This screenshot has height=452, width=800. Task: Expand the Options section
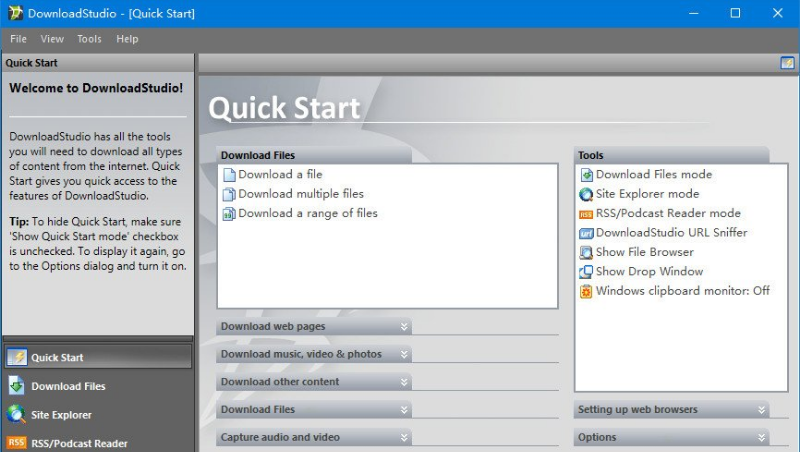pos(671,437)
